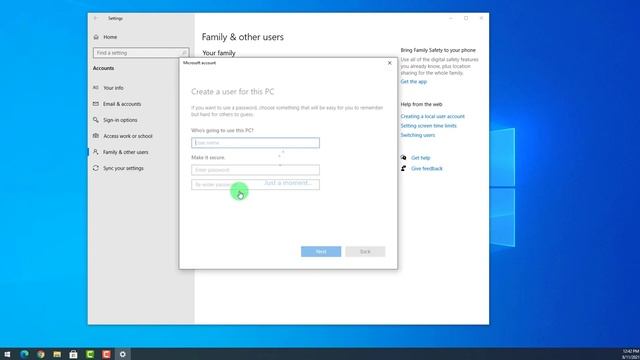Click the Get help link
The image size is (640, 360).
tap(420, 158)
